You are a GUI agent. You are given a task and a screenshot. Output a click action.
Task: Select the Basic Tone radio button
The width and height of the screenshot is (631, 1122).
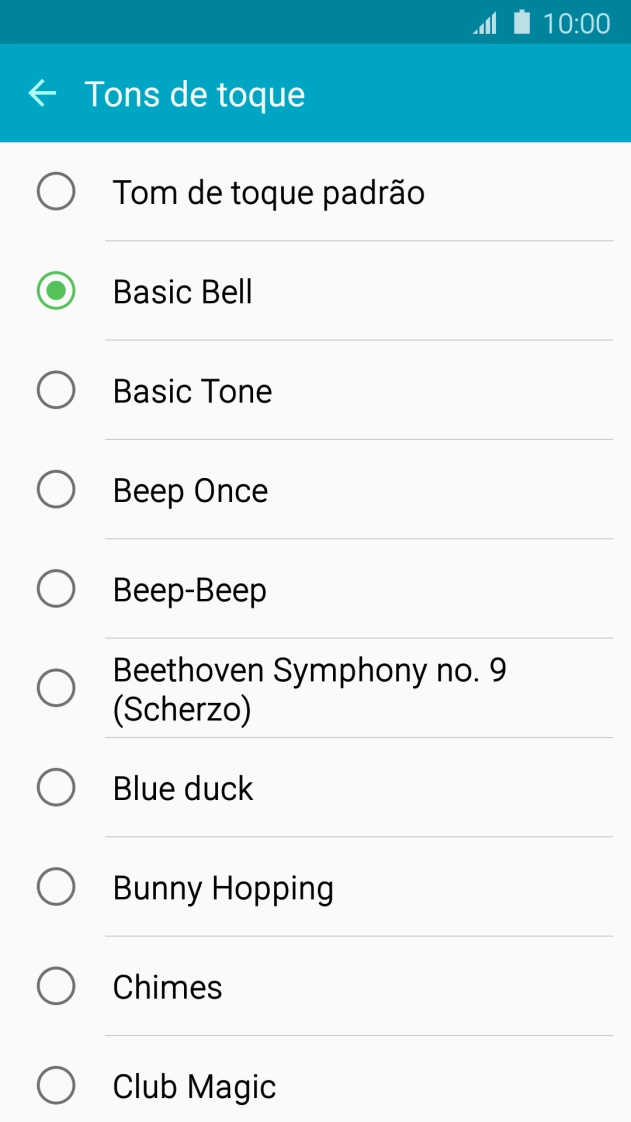(x=56, y=390)
